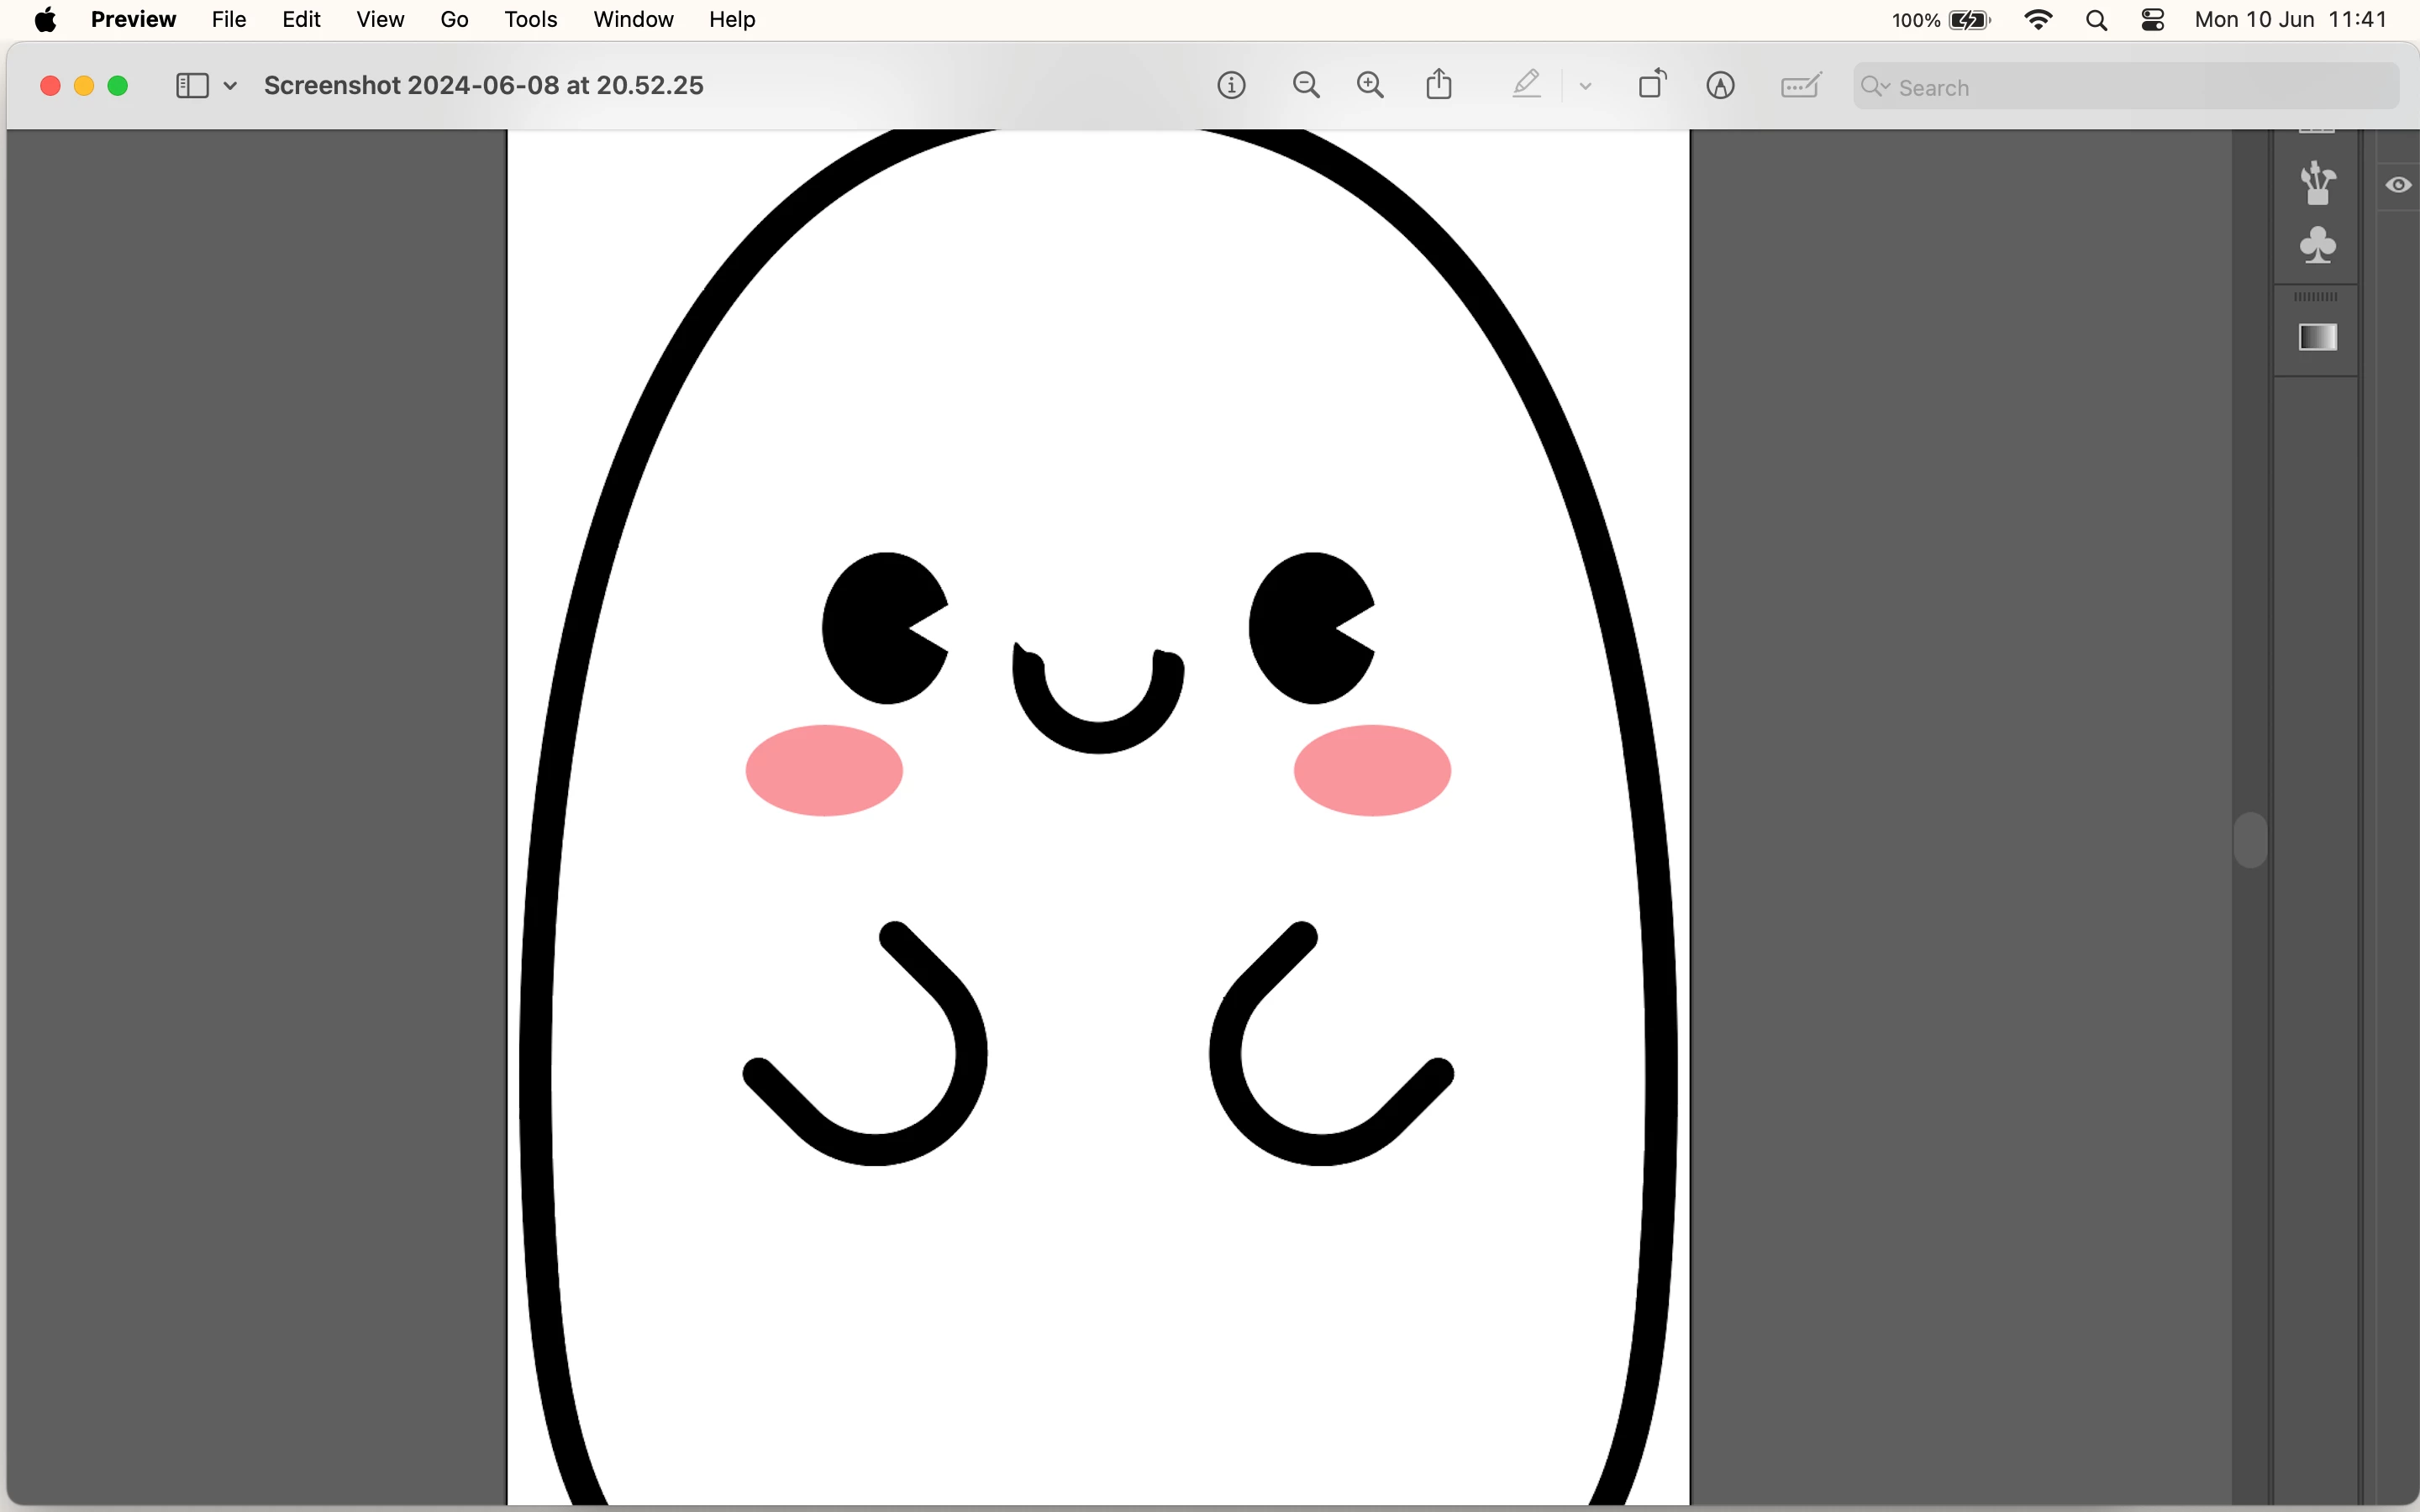Image resolution: width=2420 pixels, height=1512 pixels.
Task: Expand sidebar view options chevron
Action: click(230, 86)
